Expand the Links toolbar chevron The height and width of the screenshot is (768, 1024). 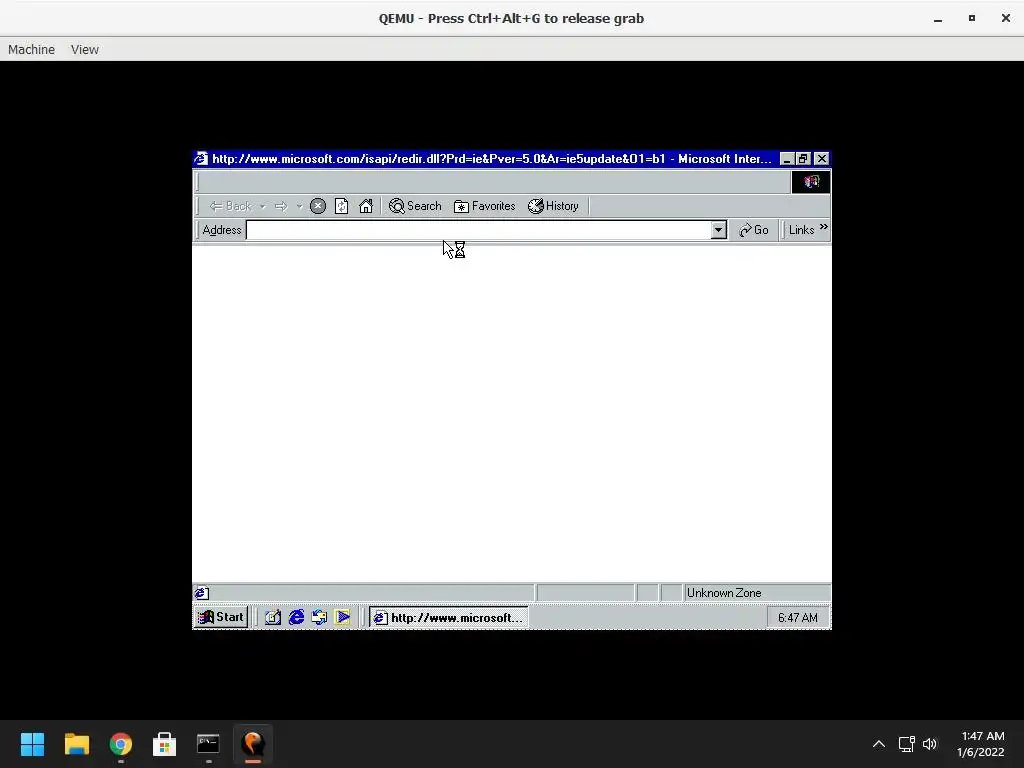[x=824, y=227]
